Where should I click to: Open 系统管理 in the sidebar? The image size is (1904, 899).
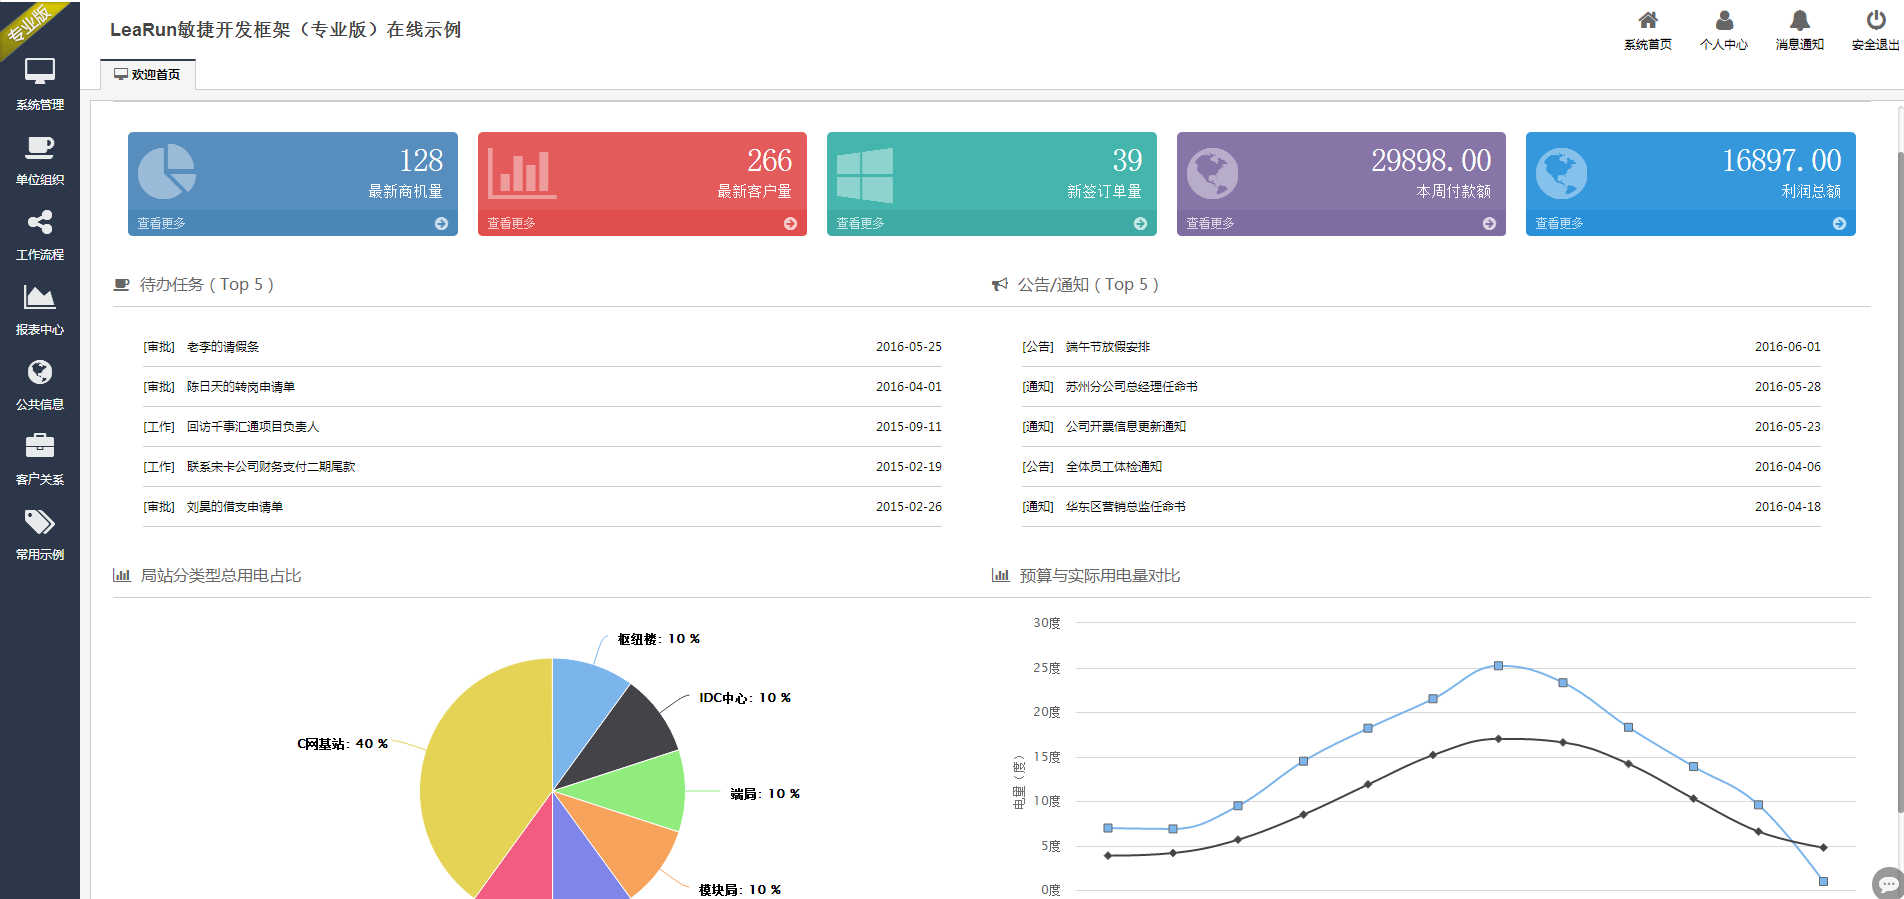click(40, 84)
